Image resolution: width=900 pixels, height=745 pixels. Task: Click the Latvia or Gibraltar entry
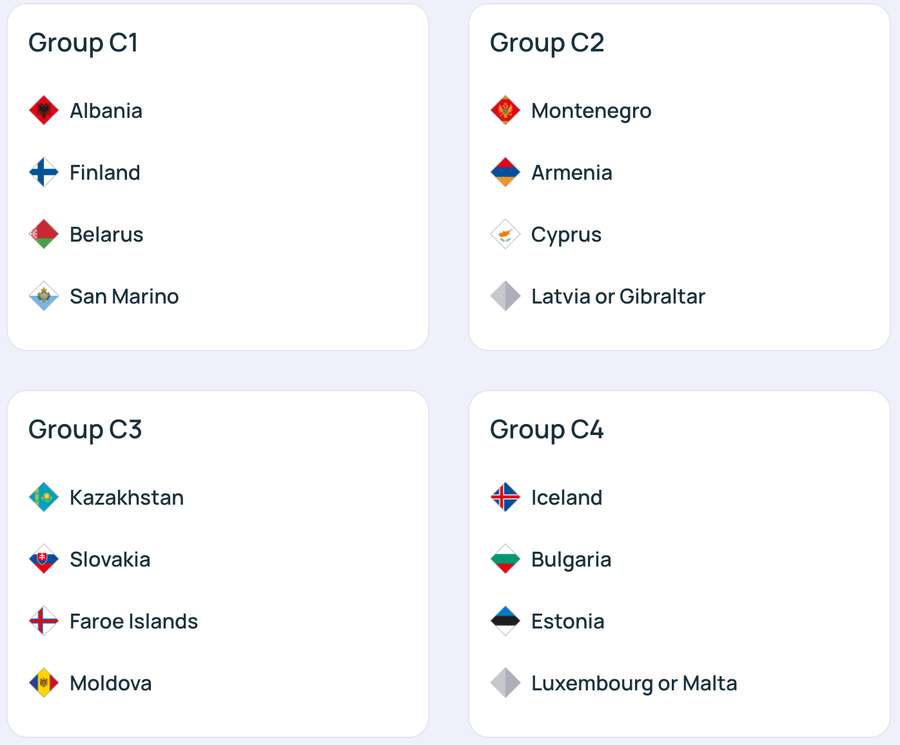617,296
